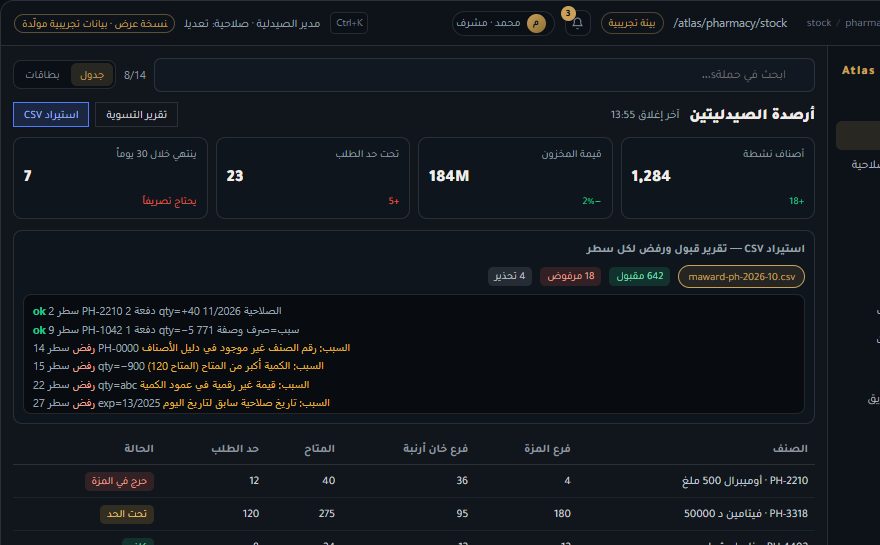Select rejected log line سطر 14 PH-0000
Screen dimensions: 880x545
(x=191, y=348)
